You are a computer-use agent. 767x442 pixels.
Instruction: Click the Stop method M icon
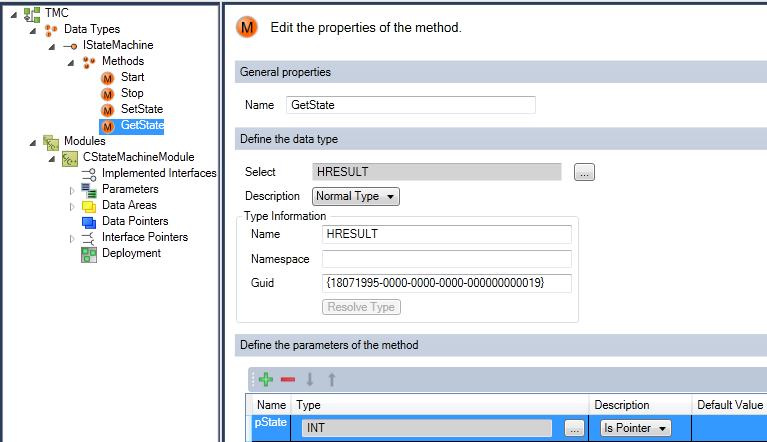tap(108, 94)
